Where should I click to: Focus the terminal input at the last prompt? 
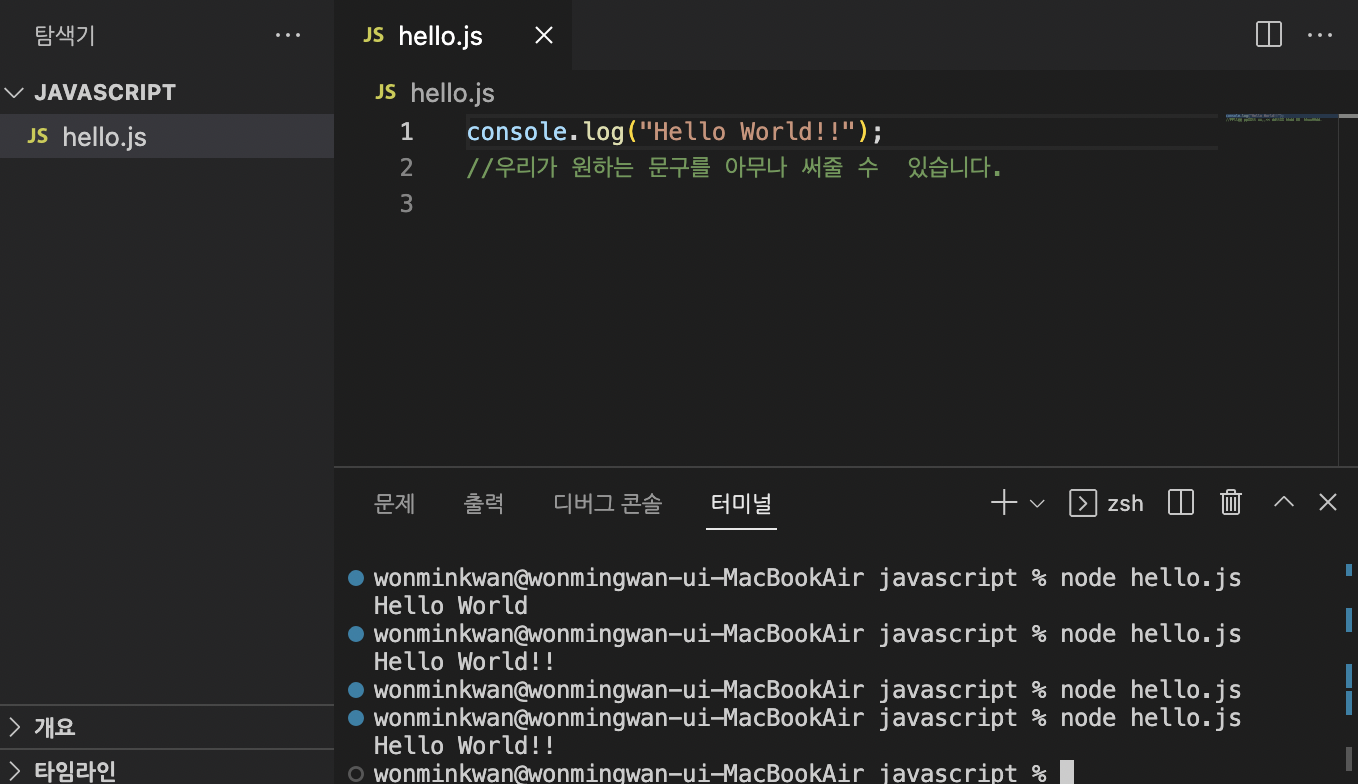point(1066,772)
